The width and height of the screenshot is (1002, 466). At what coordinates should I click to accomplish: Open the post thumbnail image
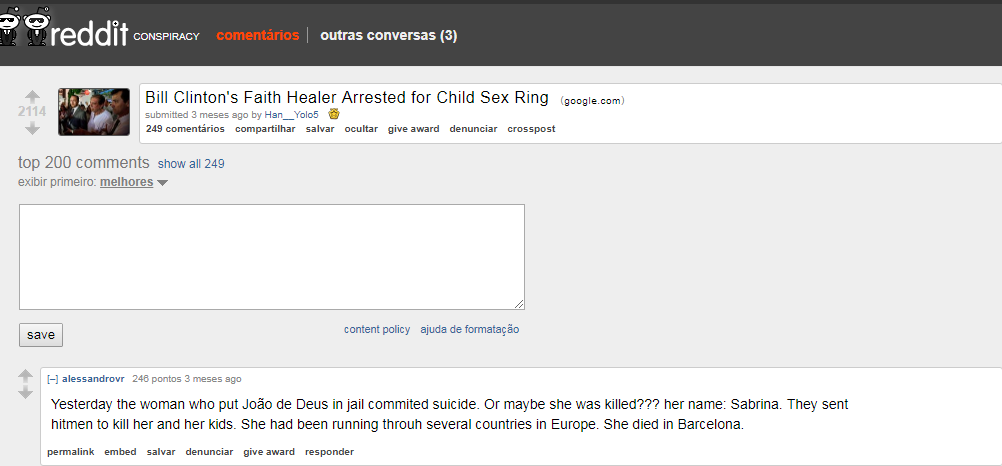[94, 112]
